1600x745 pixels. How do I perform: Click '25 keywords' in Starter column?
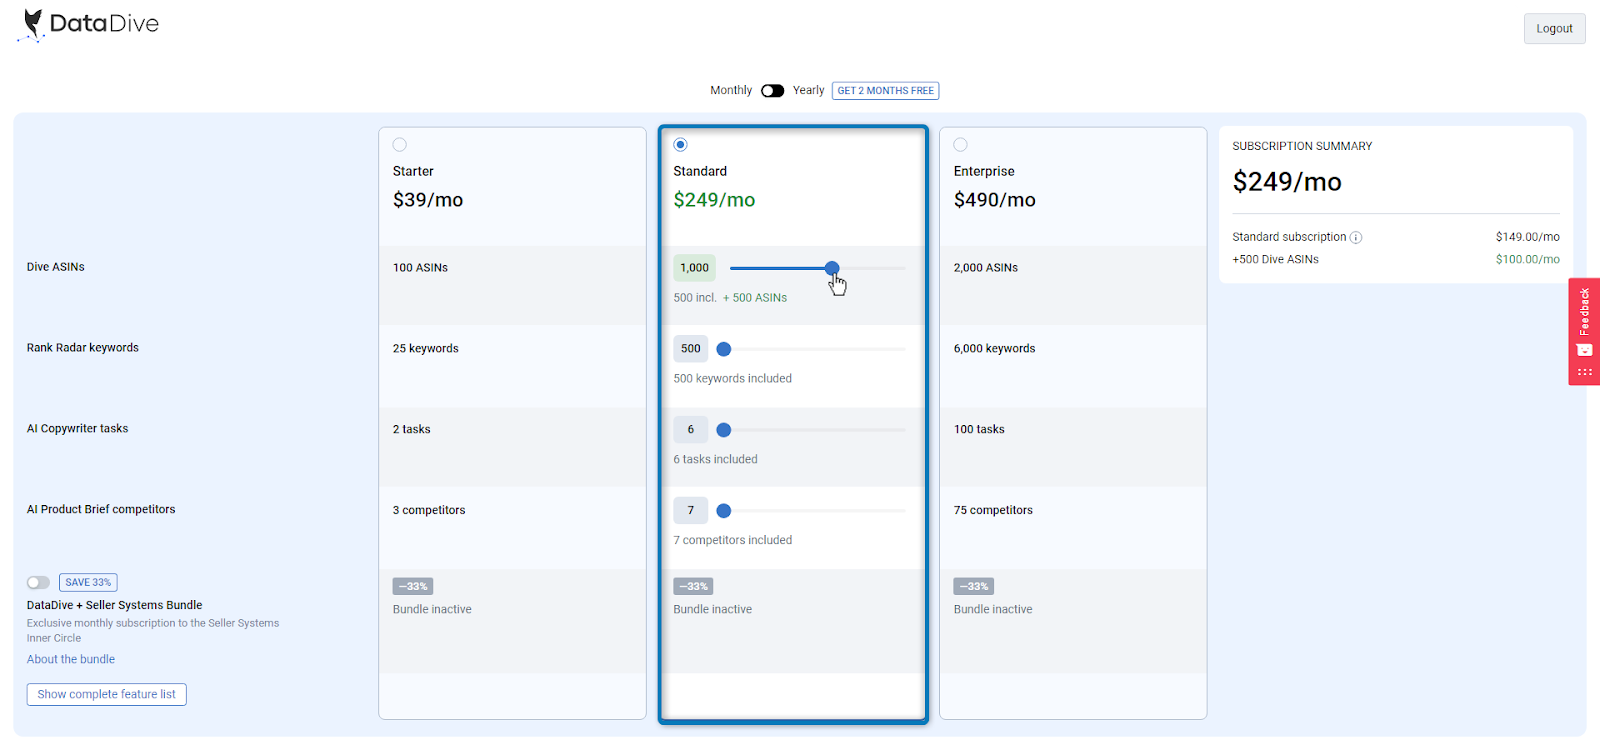coord(426,349)
